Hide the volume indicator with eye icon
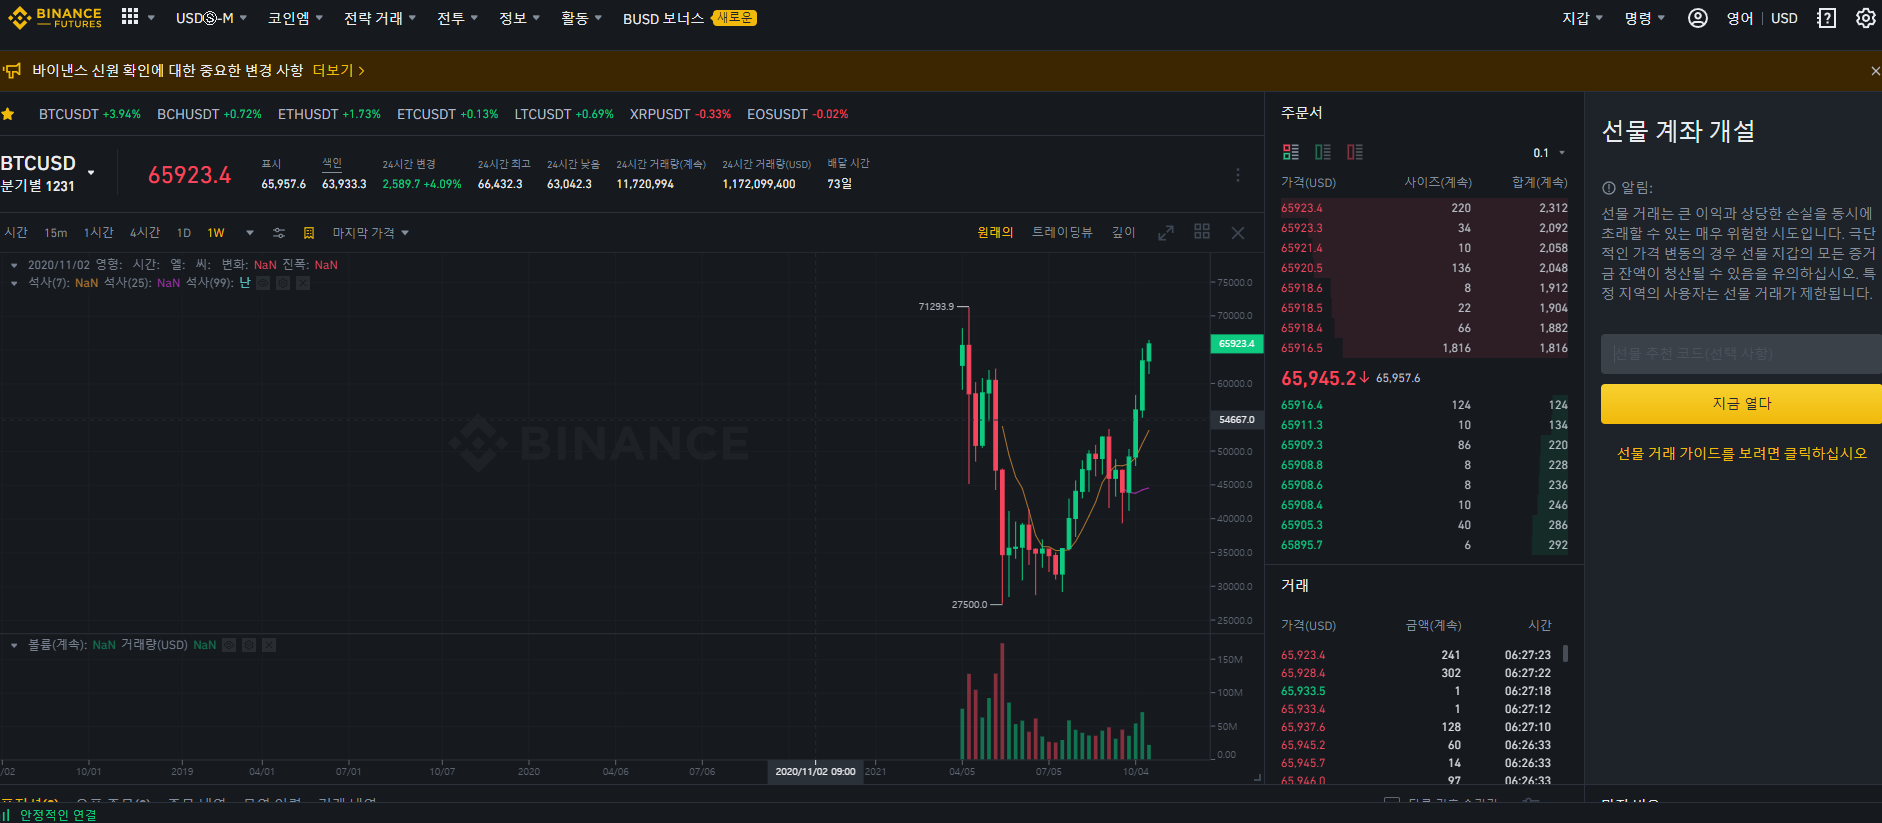 (x=229, y=645)
